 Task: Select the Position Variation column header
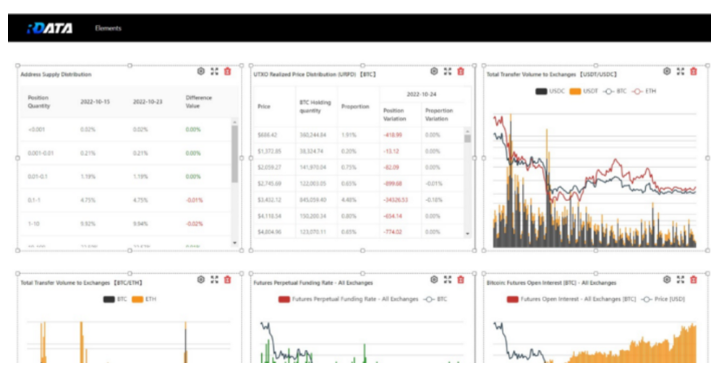[x=394, y=115]
